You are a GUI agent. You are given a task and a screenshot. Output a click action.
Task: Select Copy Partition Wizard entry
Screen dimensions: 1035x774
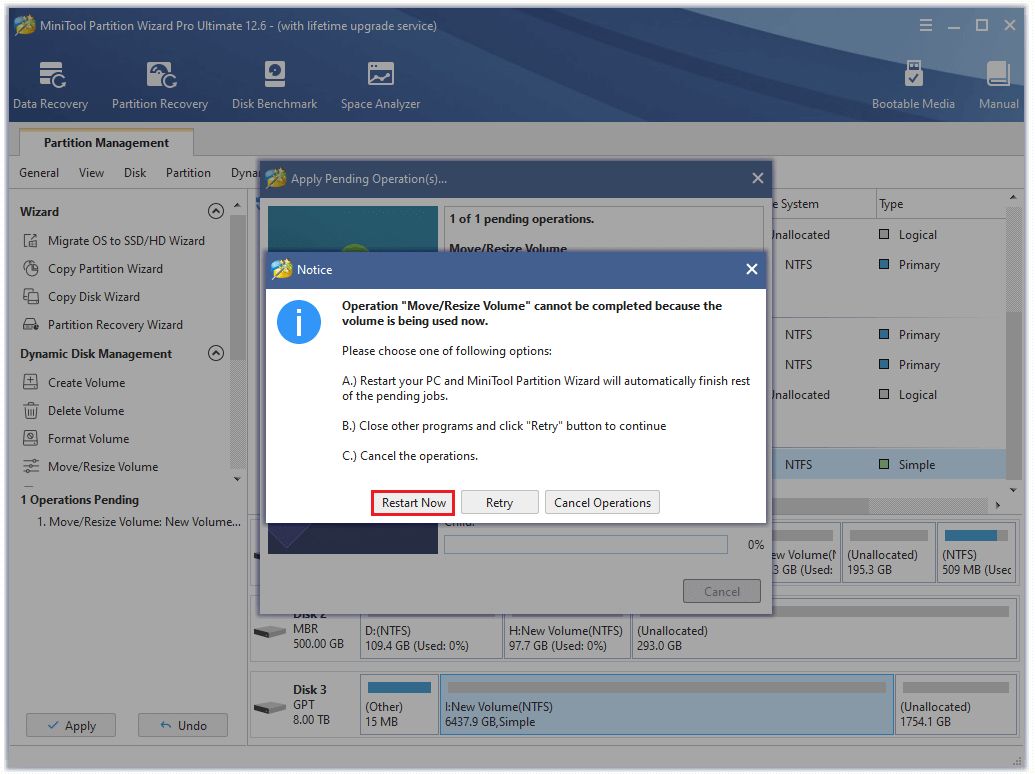pyautogui.click(x=105, y=269)
